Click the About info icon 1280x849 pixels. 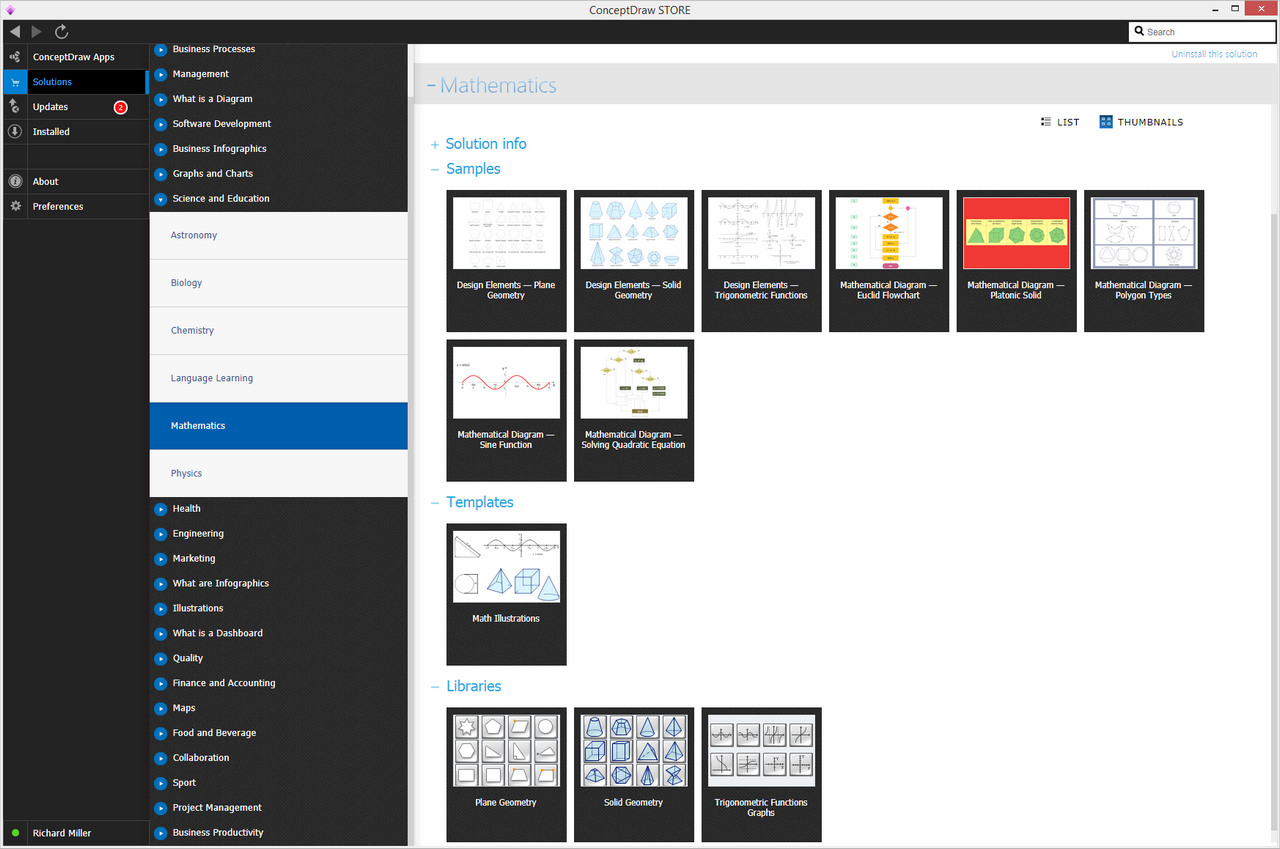tap(15, 182)
